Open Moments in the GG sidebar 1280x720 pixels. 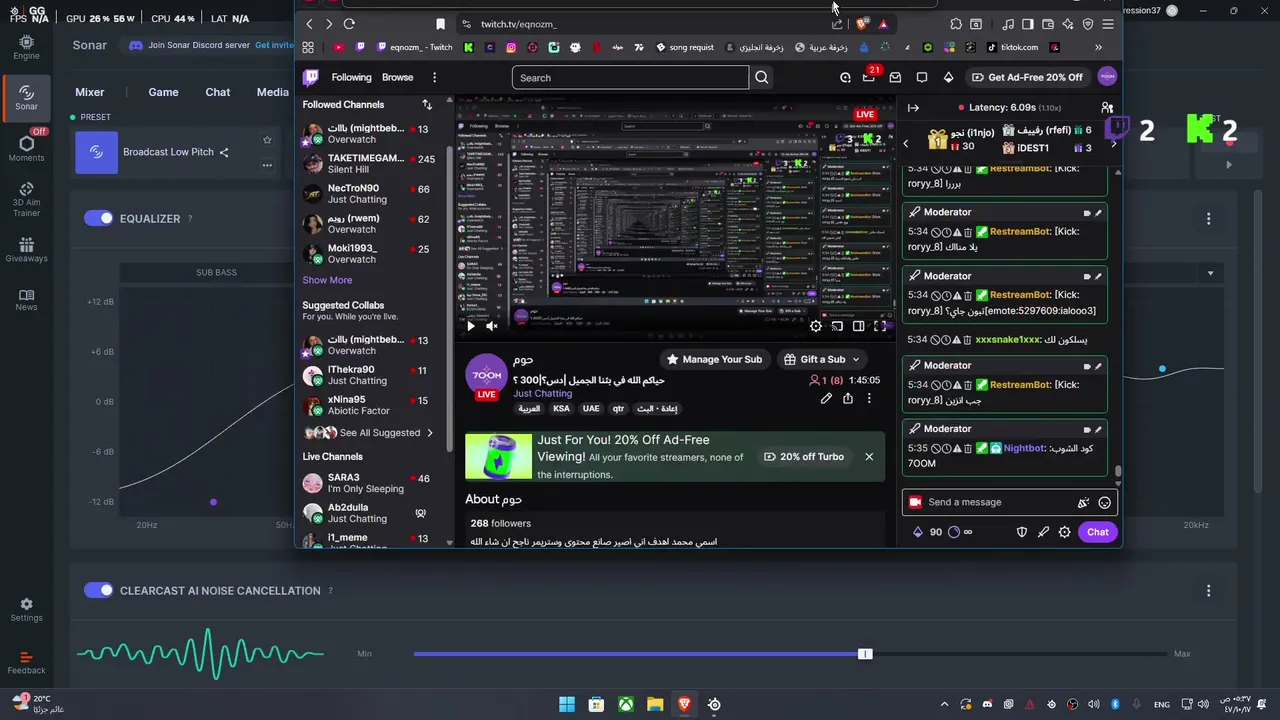(26, 147)
